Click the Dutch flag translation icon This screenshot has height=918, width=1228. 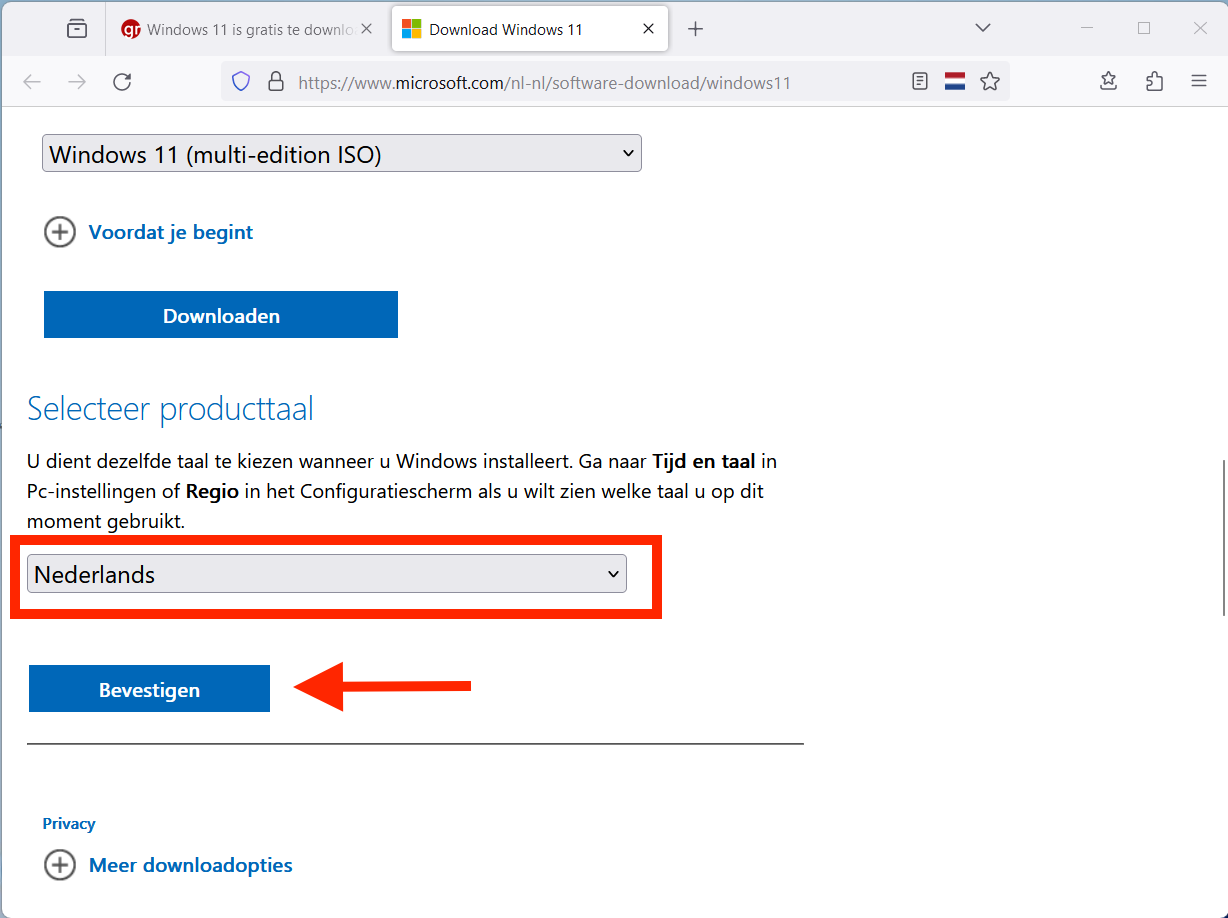coord(955,82)
